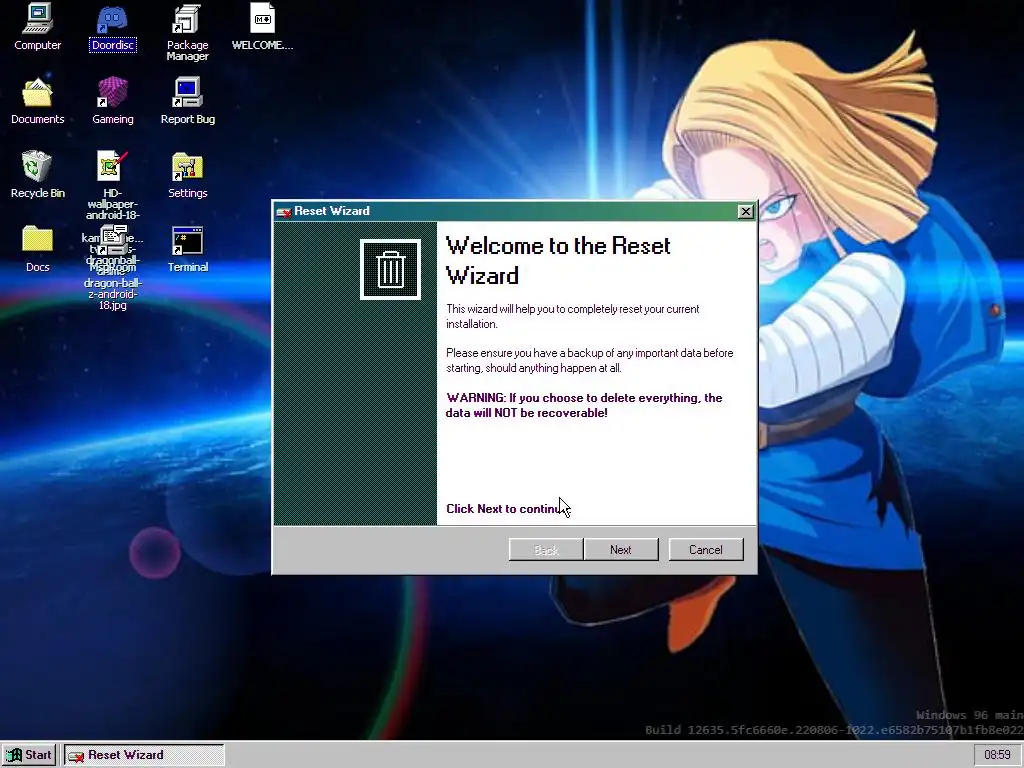The width and height of the screenshot is (1024, 768).
Task: Click the WARNING data not recoverable text
Action: 584,405
